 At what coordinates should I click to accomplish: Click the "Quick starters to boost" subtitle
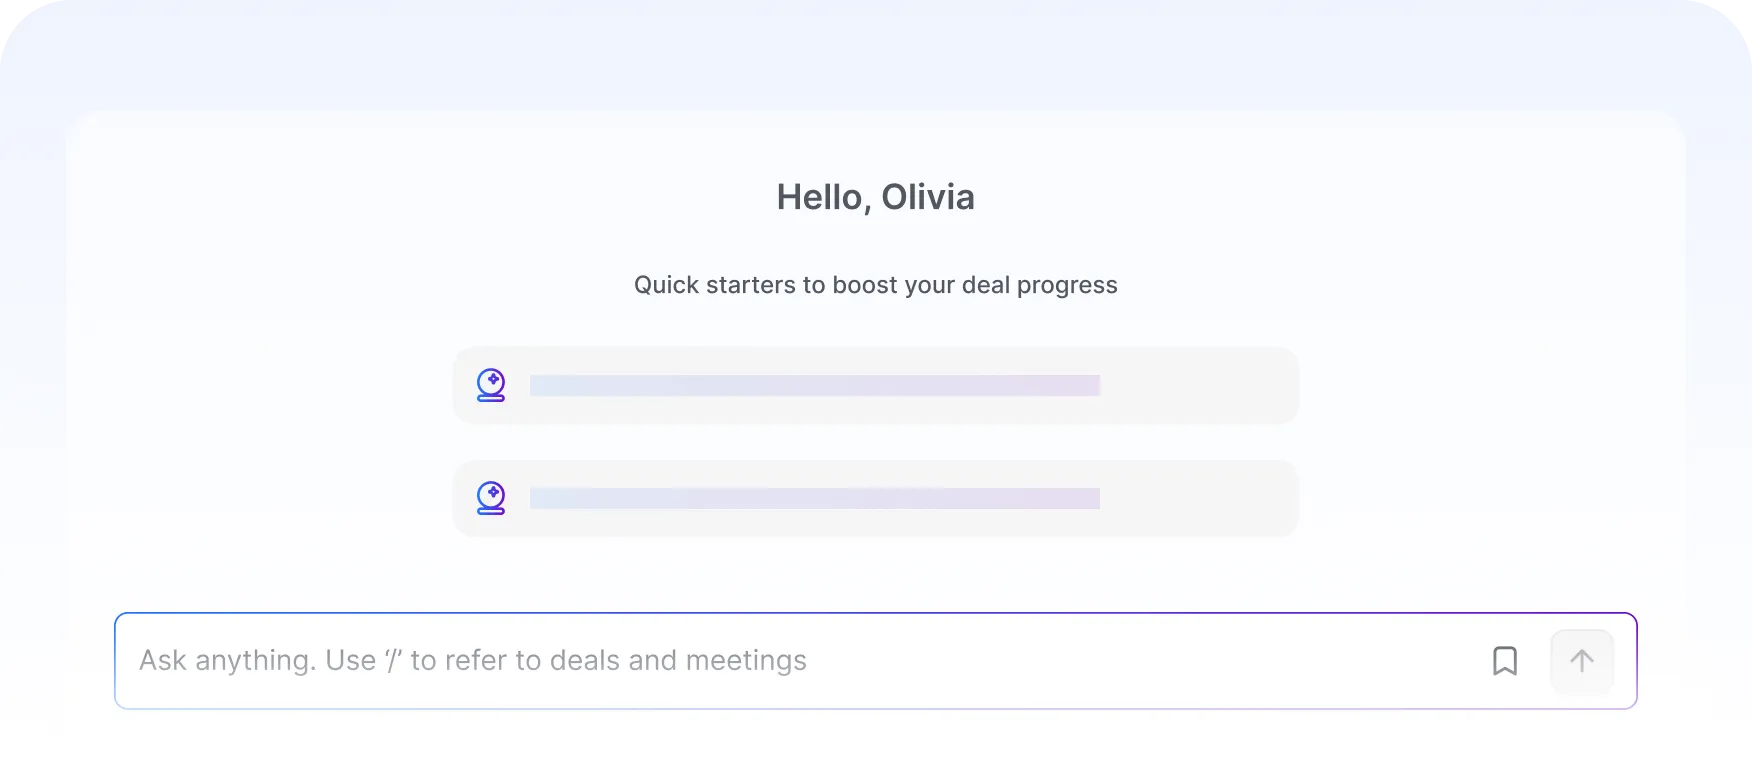875,285
